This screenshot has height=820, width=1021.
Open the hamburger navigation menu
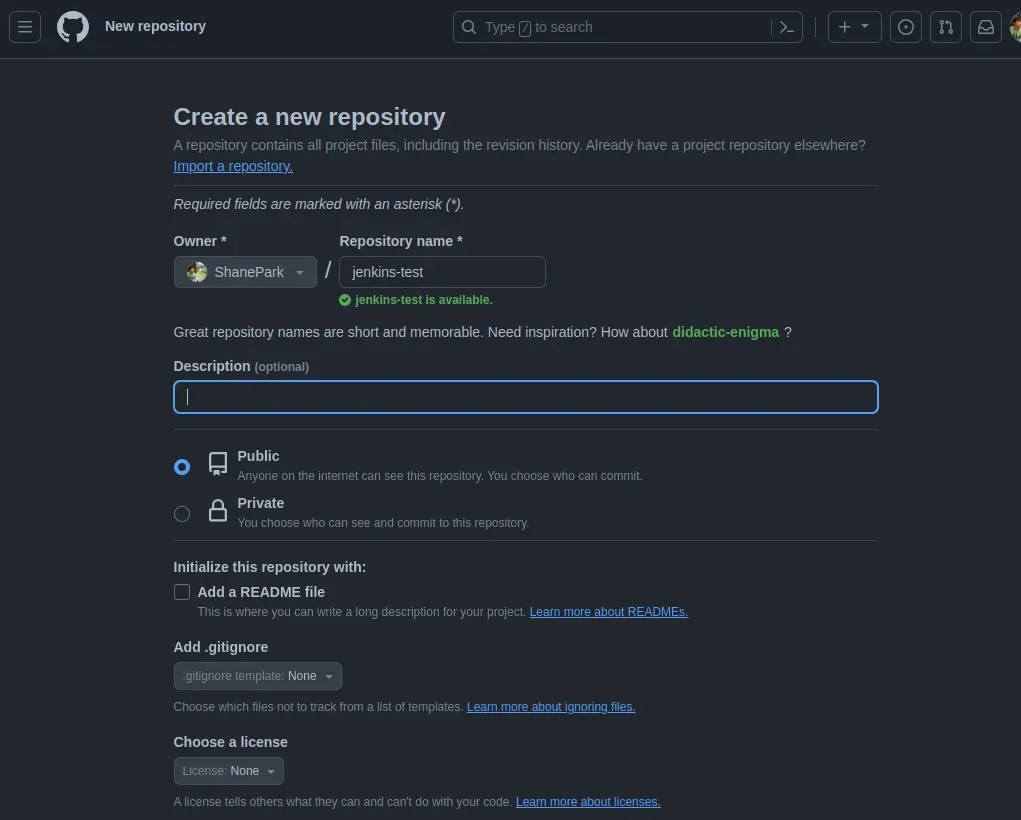[25, 27]
